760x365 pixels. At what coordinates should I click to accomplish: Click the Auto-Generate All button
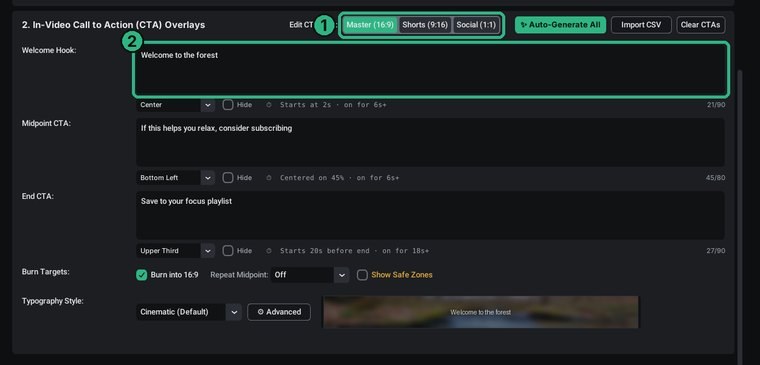(560, 25)
